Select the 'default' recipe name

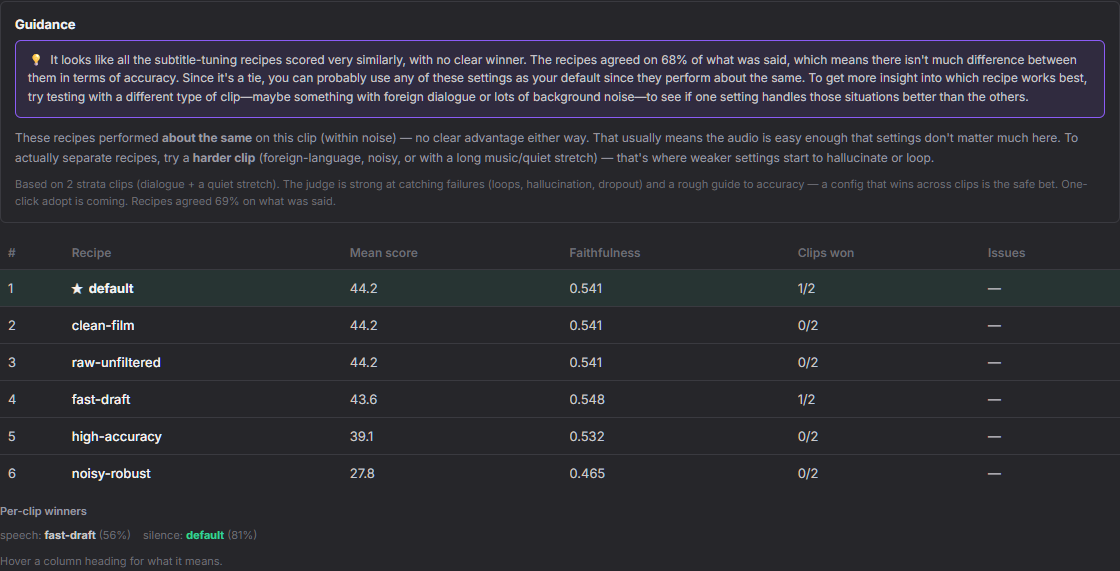click(111, 289)
